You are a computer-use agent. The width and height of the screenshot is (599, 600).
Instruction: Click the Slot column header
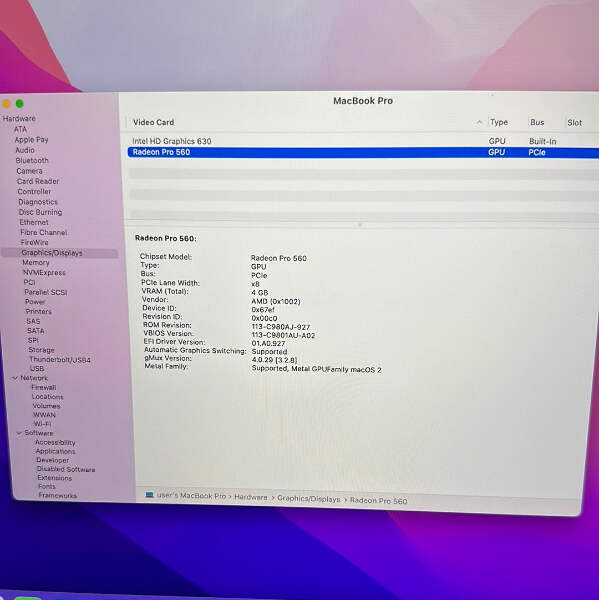574,122
